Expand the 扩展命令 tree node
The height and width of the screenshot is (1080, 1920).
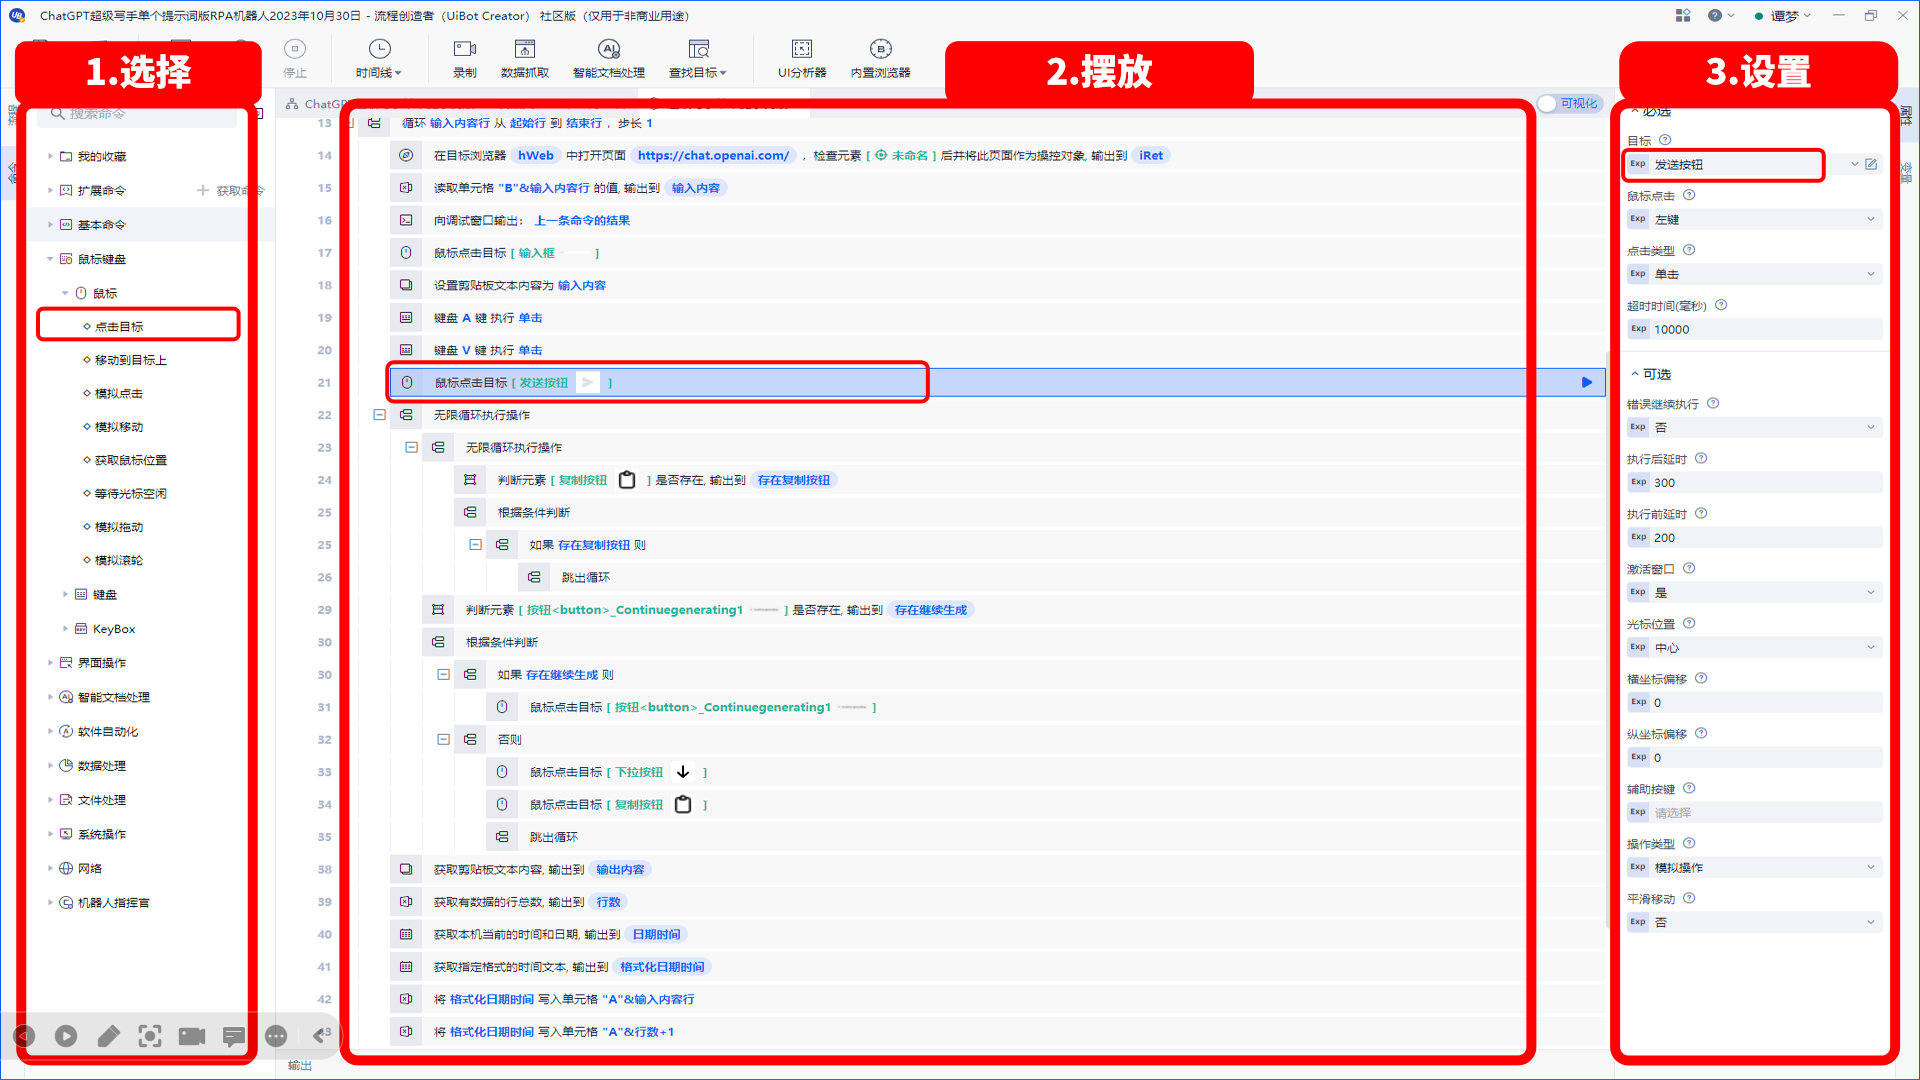click(51, 190)
